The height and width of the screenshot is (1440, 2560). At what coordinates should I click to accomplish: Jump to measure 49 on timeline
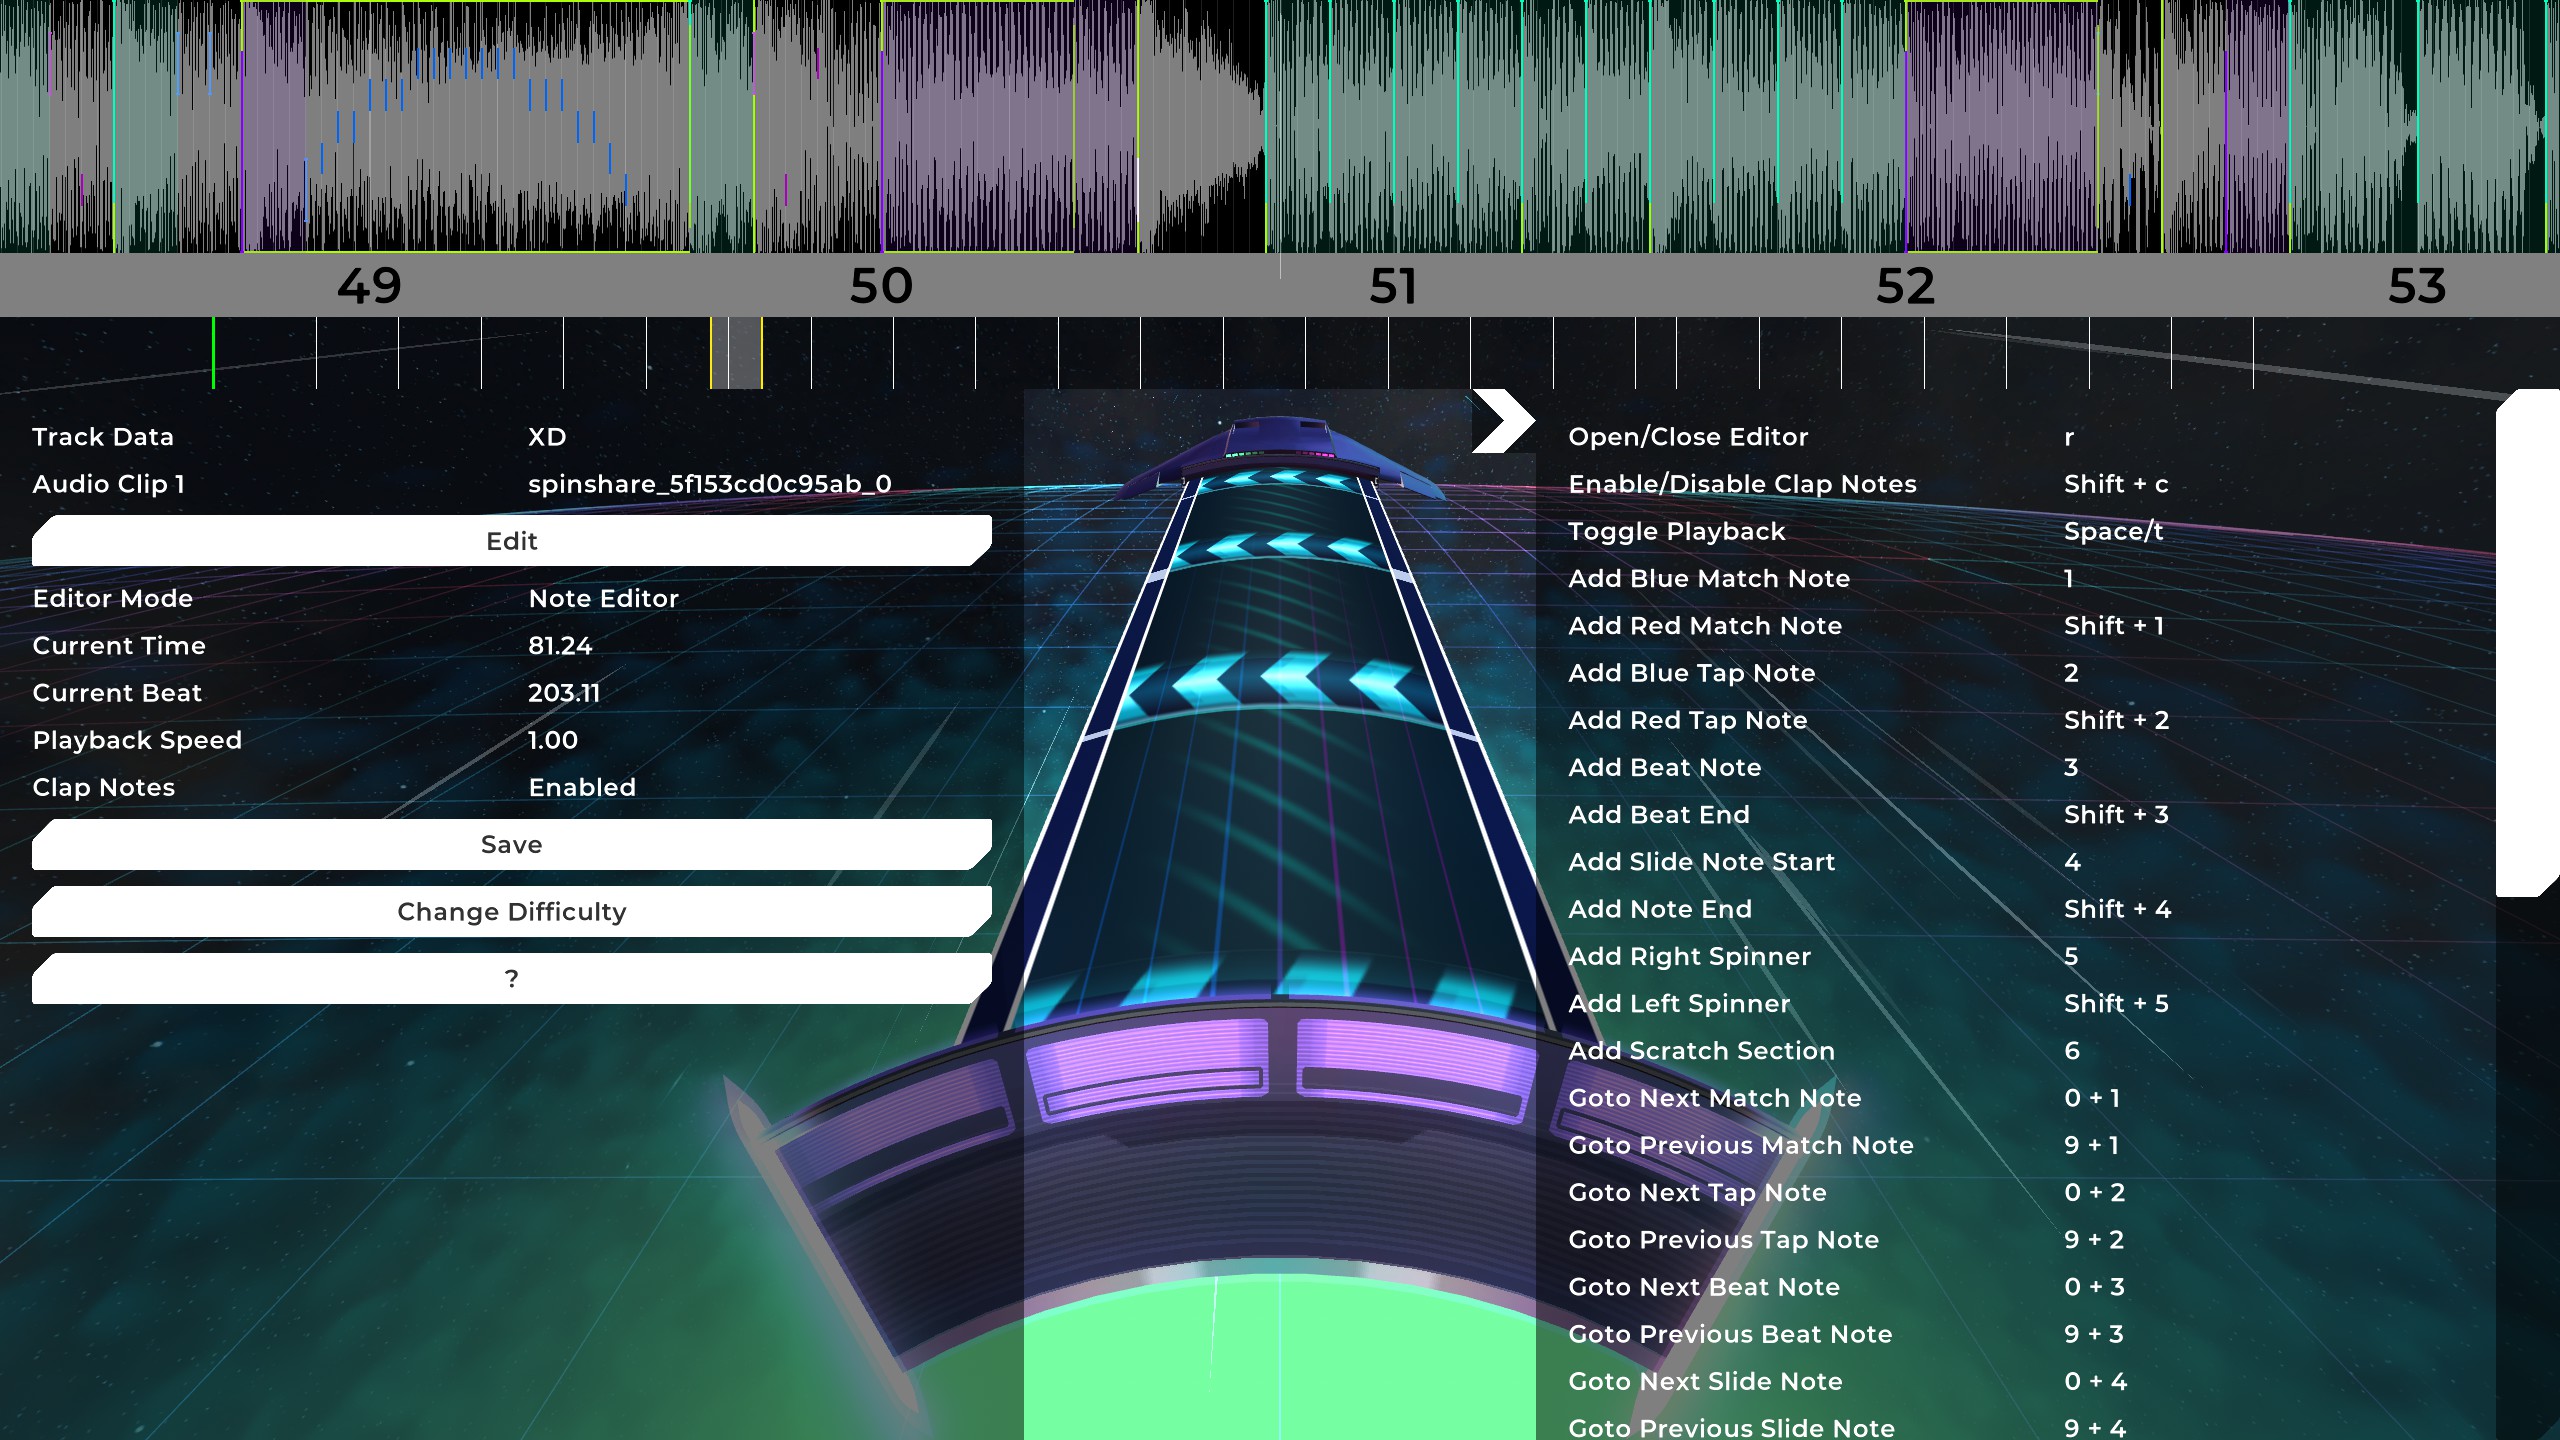[369, 287]
